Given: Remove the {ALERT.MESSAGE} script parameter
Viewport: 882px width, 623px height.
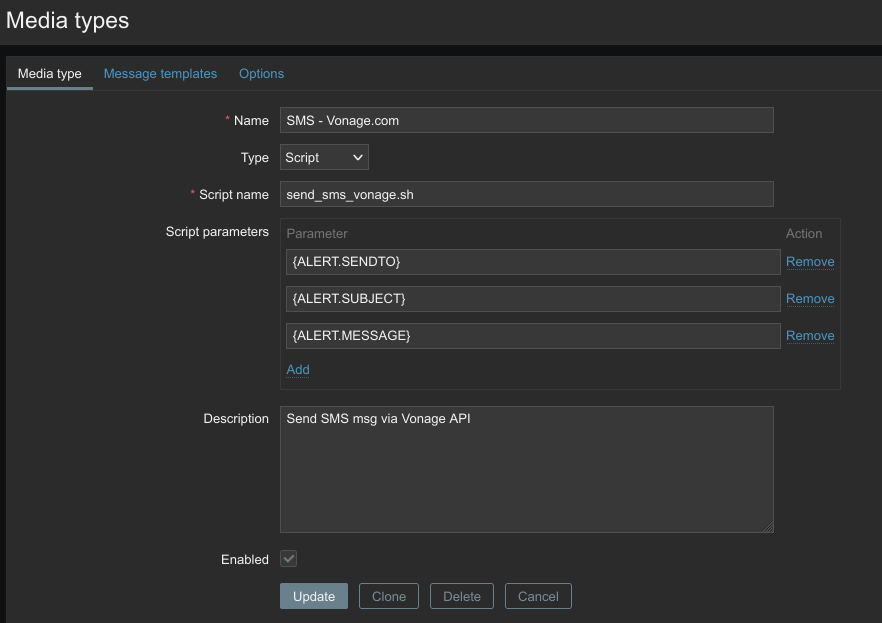Looking at the screenshot, I should [x=809, y=336].
